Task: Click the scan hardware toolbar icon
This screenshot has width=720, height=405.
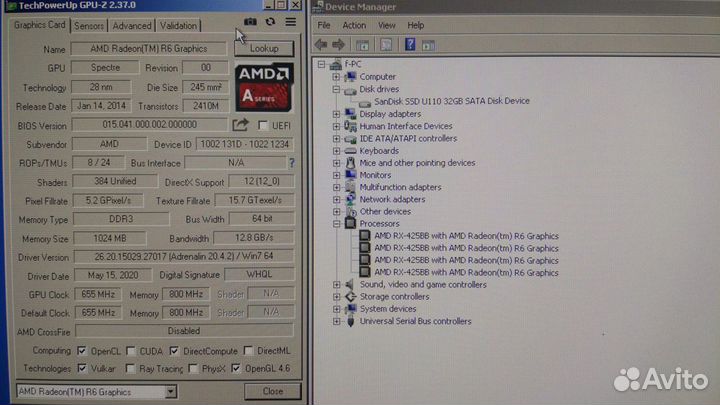Action: 428,45
